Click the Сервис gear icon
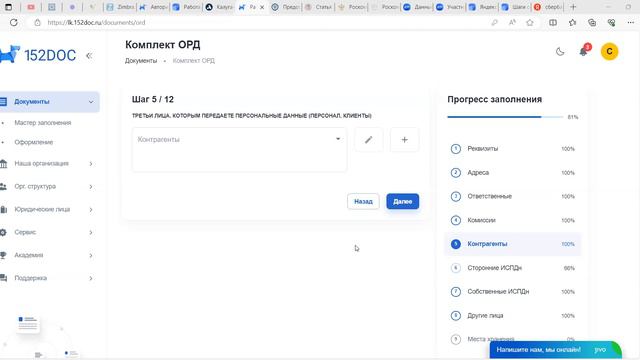640x360 pixels. 3,232
